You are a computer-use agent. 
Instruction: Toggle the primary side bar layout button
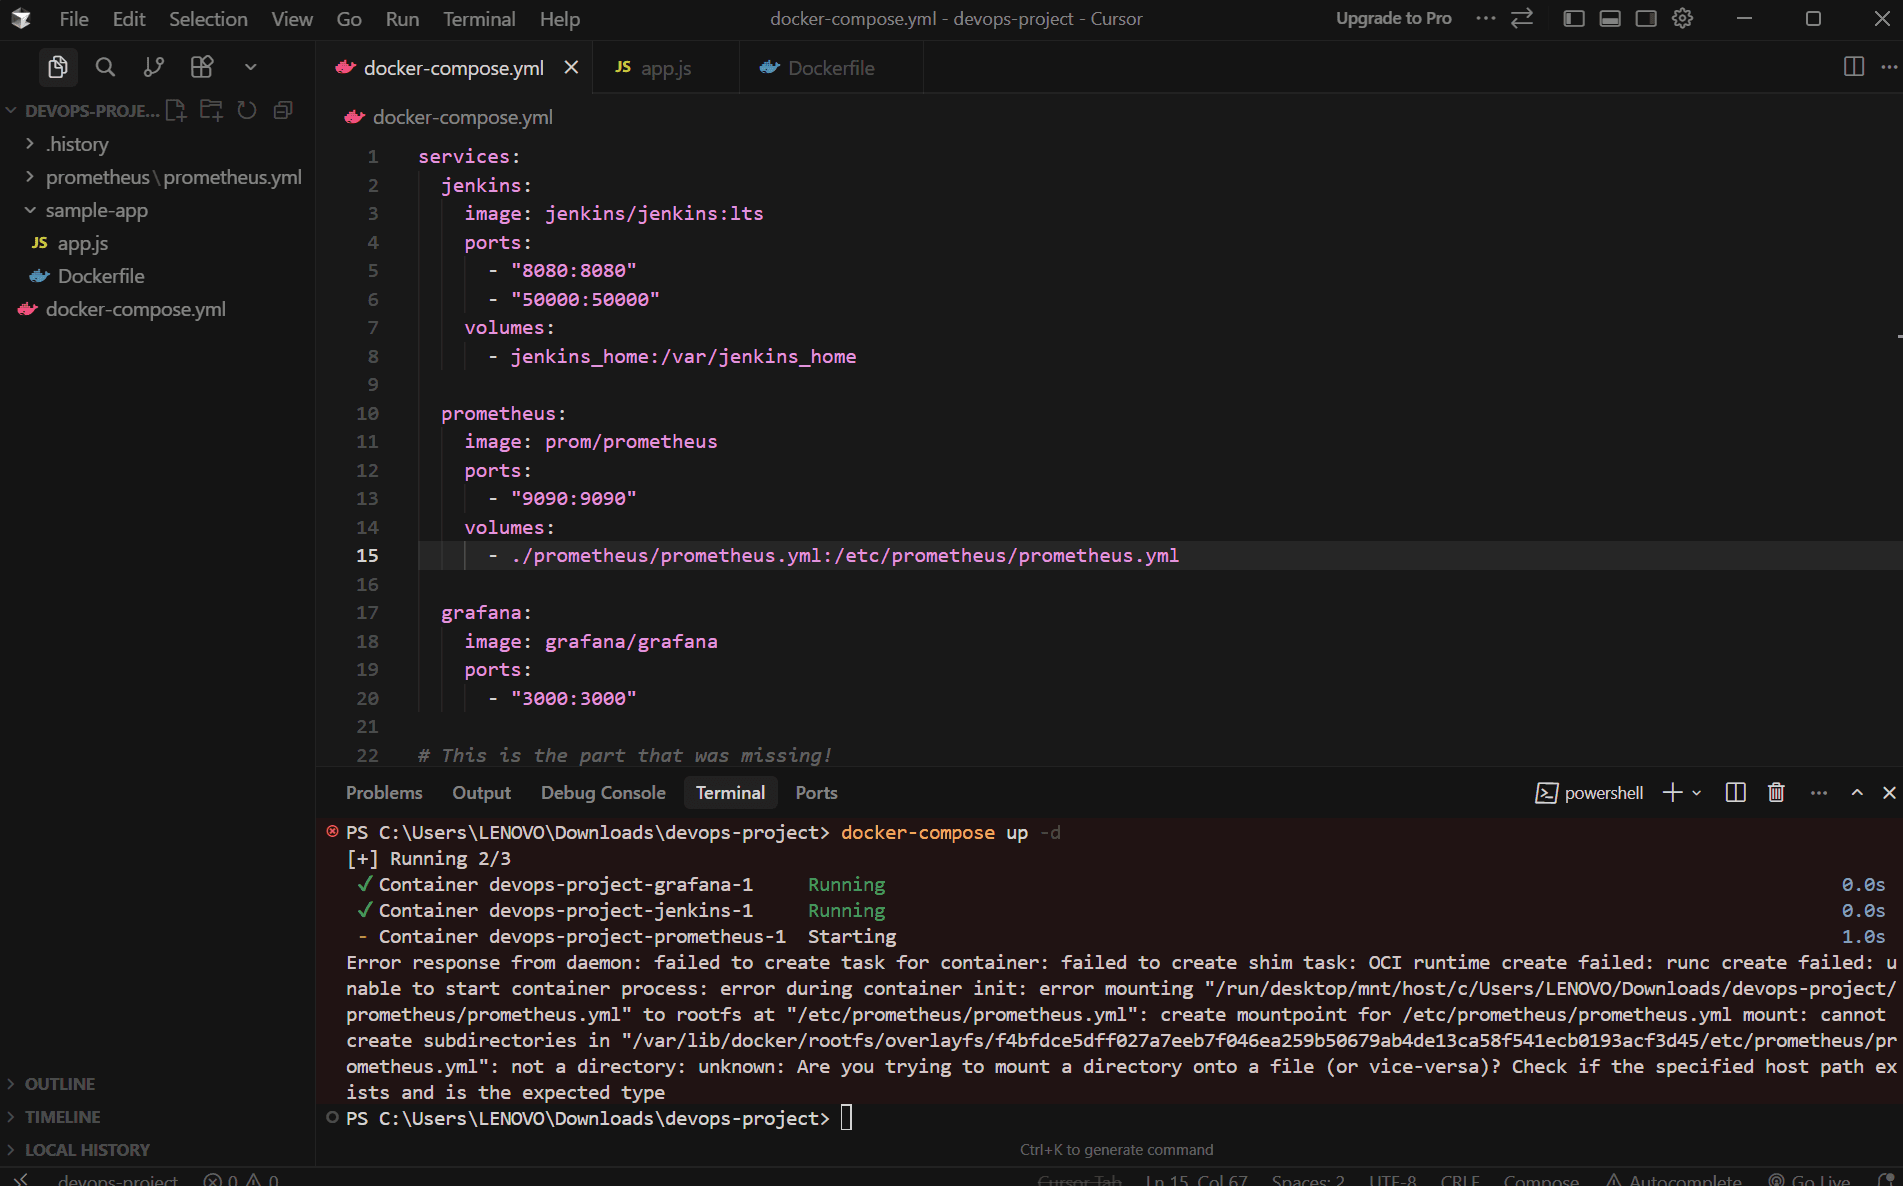1574,19
